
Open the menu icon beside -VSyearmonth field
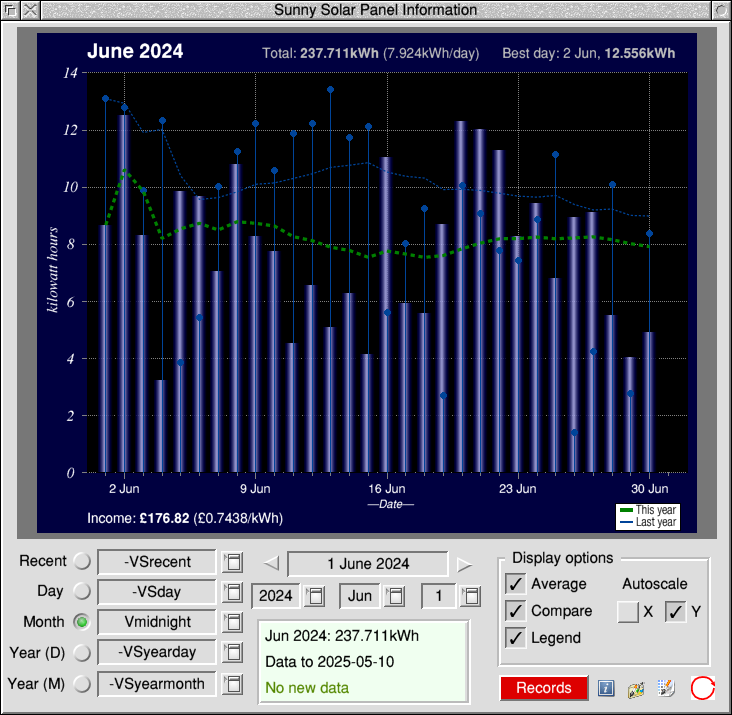[232, 684]
